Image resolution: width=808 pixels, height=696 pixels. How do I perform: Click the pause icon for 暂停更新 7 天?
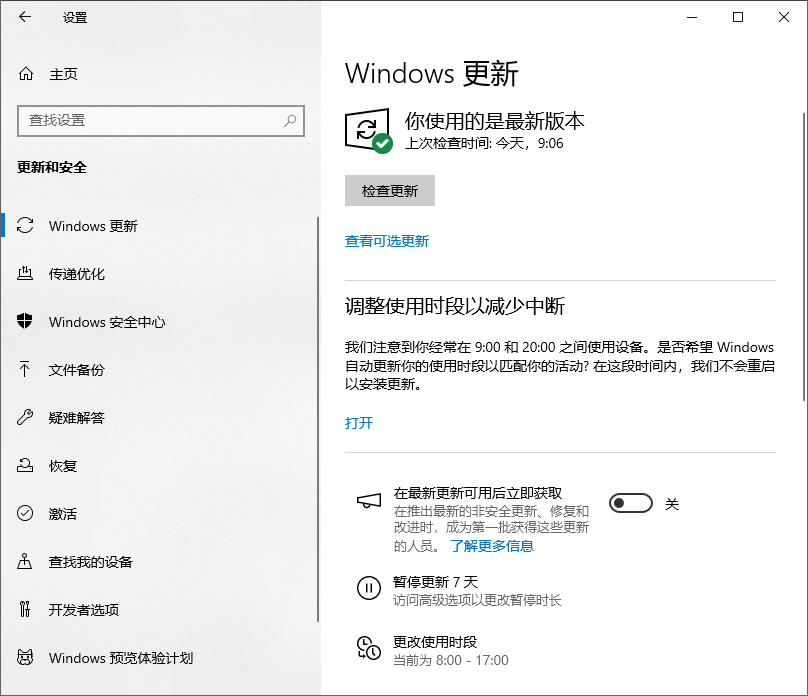[x=369, y=588]
